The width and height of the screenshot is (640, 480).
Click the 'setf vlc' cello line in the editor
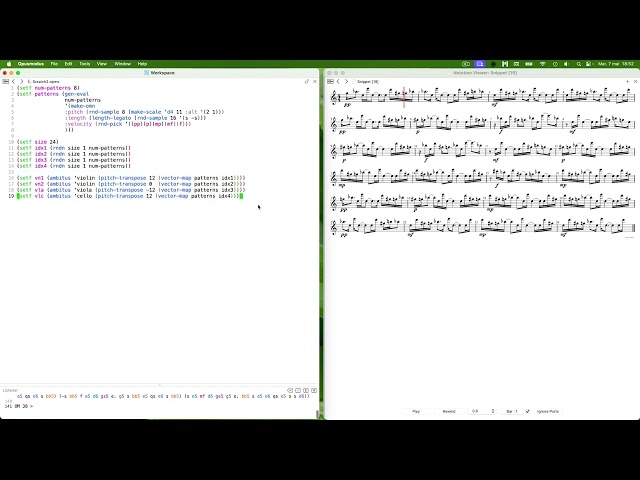tap(130, 196)
